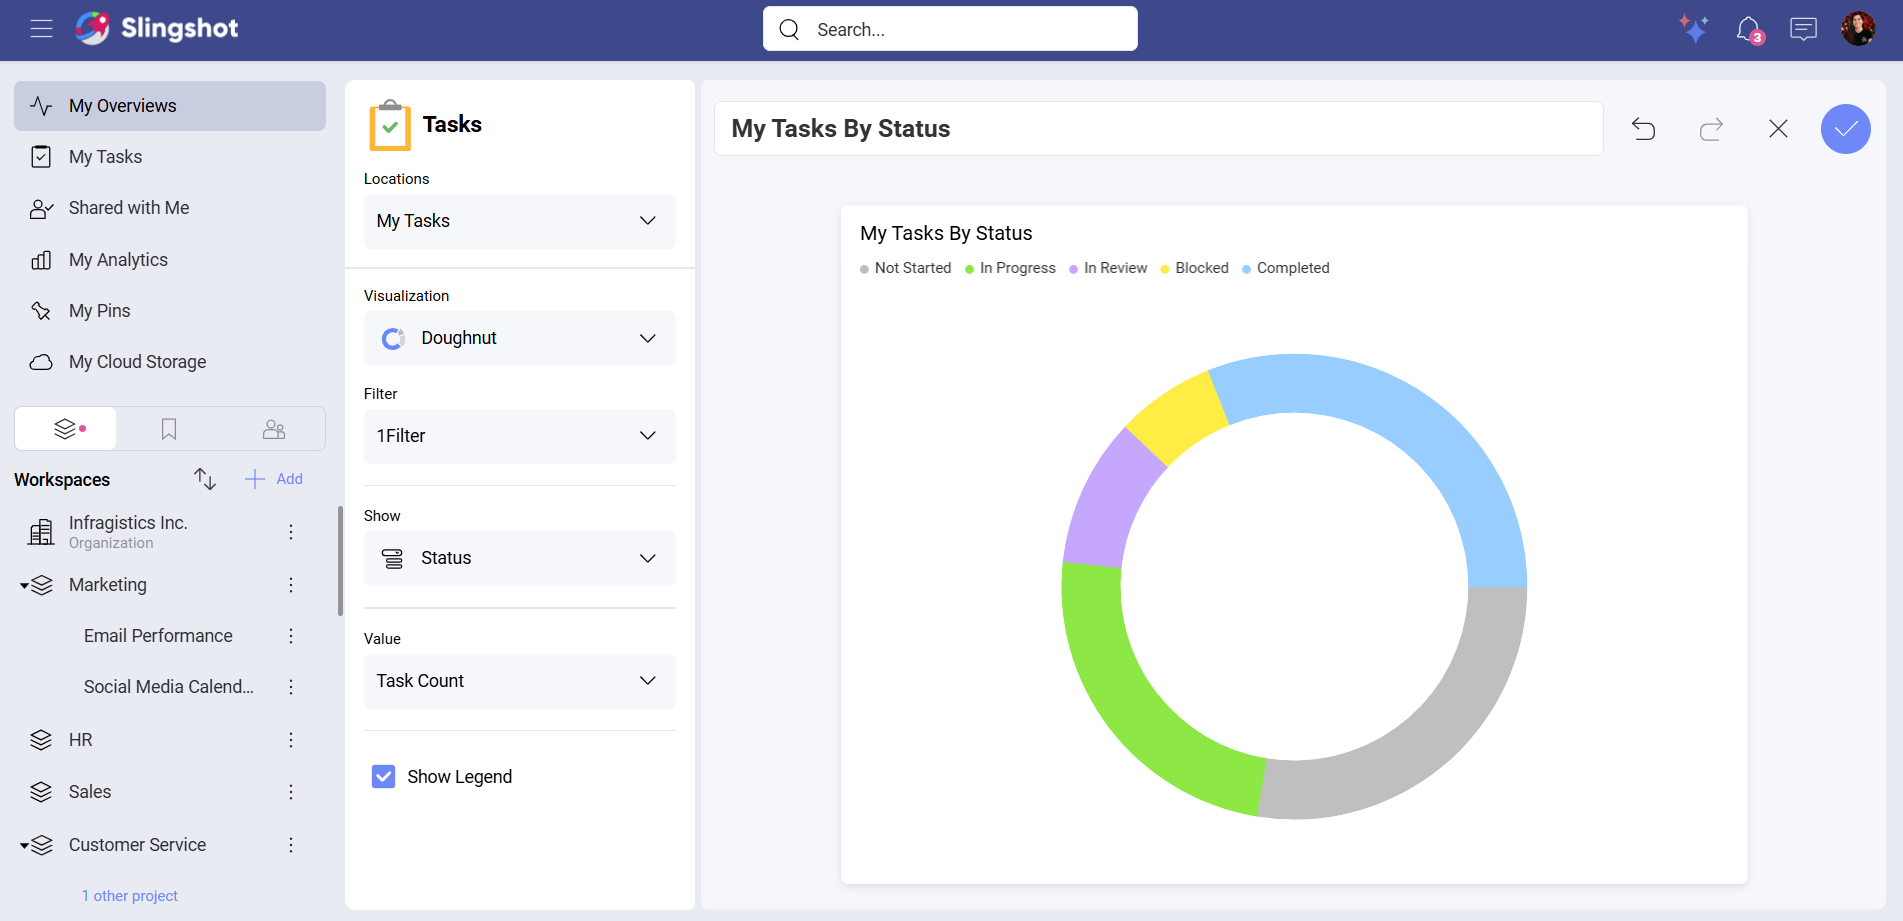1903x921 pixels.
Task: Toggle Completed in the chart legend
Action: click(1285, 268)
